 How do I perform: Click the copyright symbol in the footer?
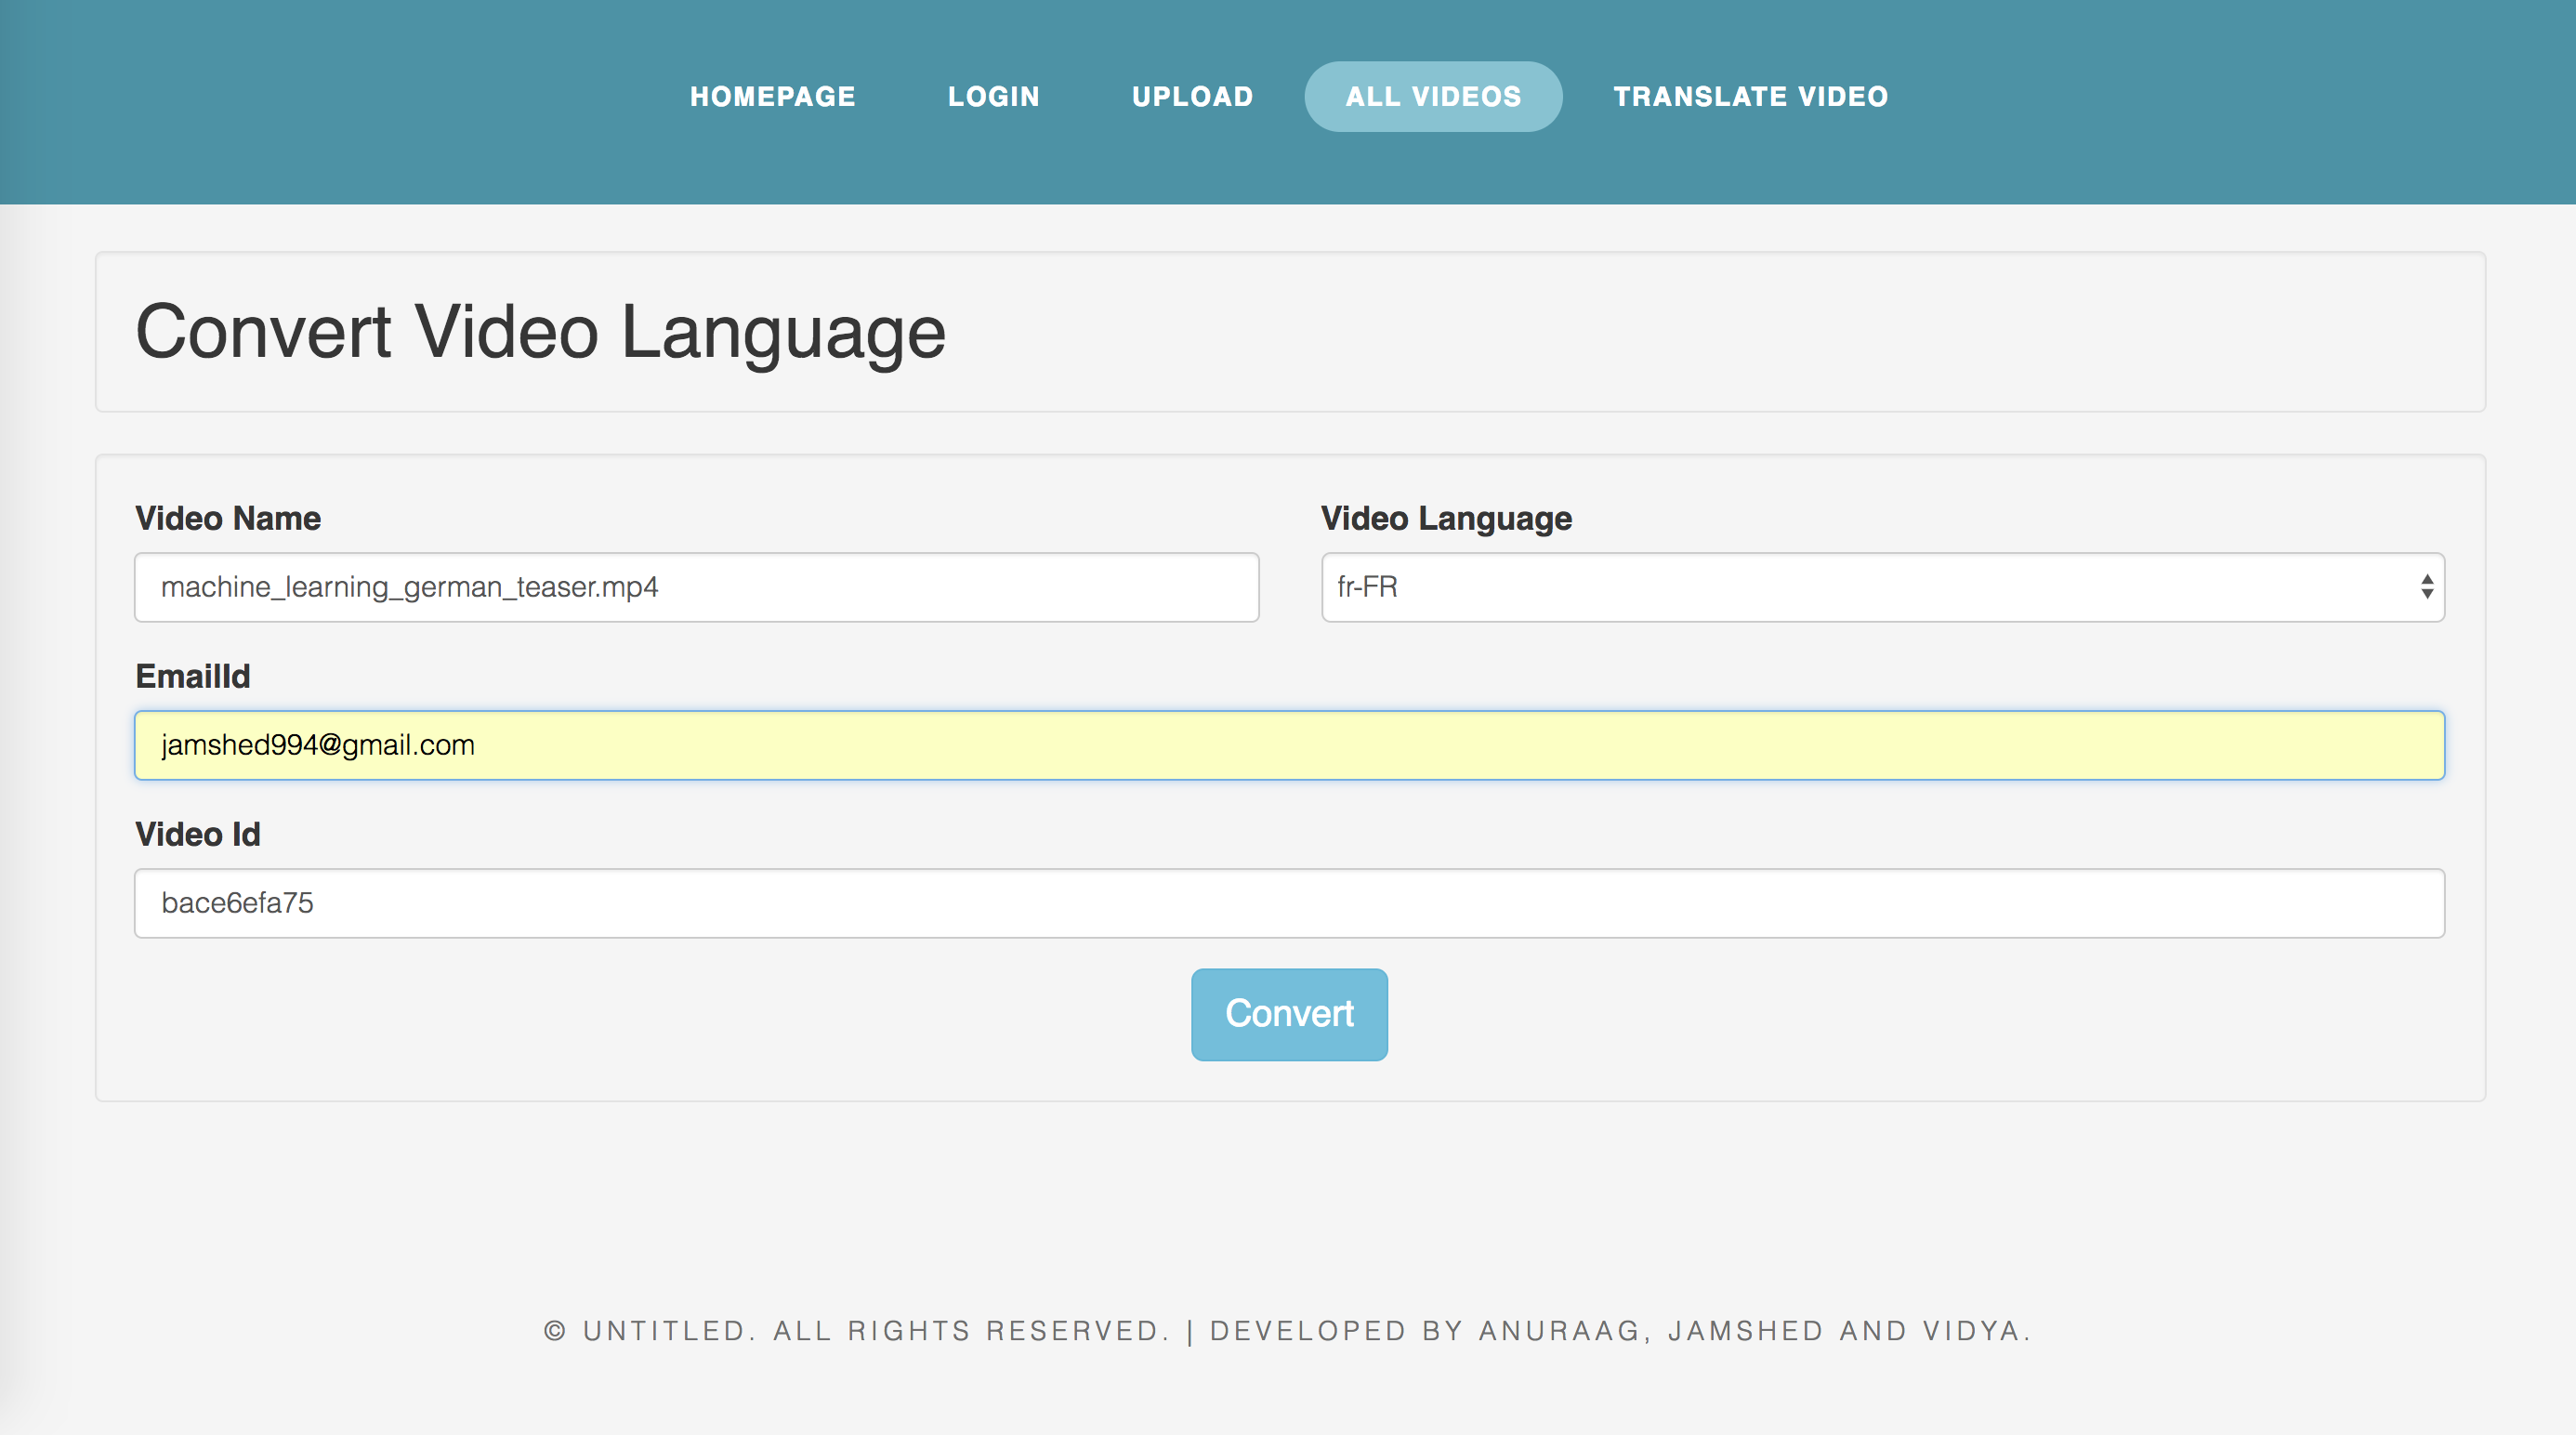555,1331
